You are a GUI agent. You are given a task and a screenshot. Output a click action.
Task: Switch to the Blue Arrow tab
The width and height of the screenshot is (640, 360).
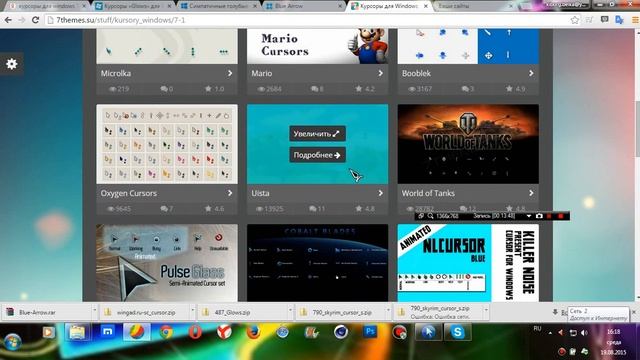click(x=304, y=6)
